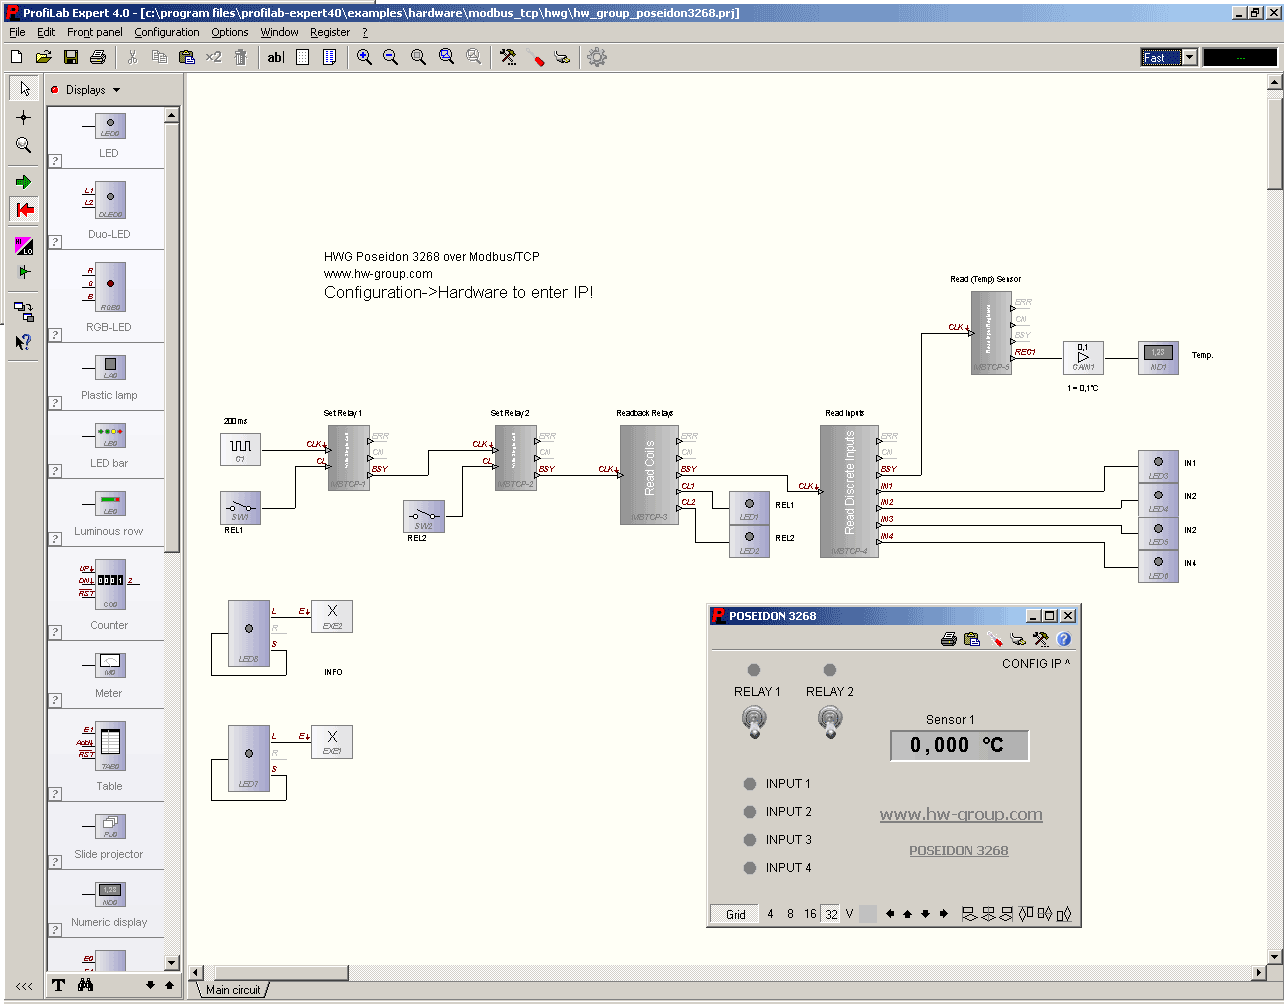Open the Edit menu
This screenshot has height=1004, width=1288.
pos(46,32)
